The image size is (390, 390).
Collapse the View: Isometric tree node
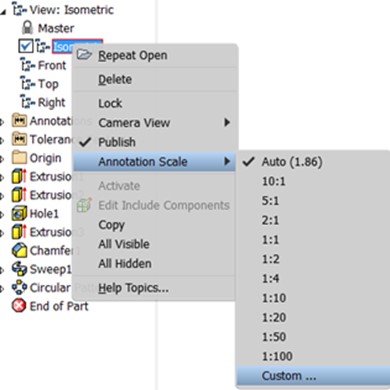pyautogui.click(x=3, y=12)
